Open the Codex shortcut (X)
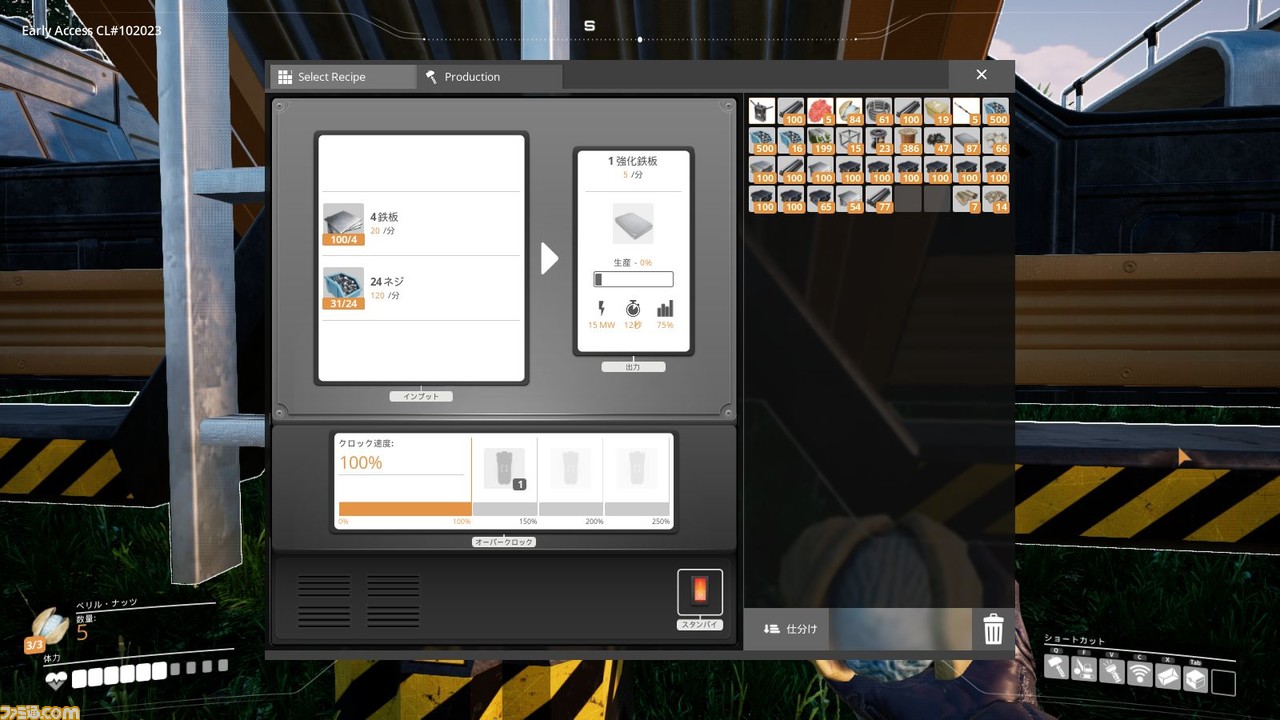Image resolution: width=1280 pixels, height=720 pixels. [1167, 677]
